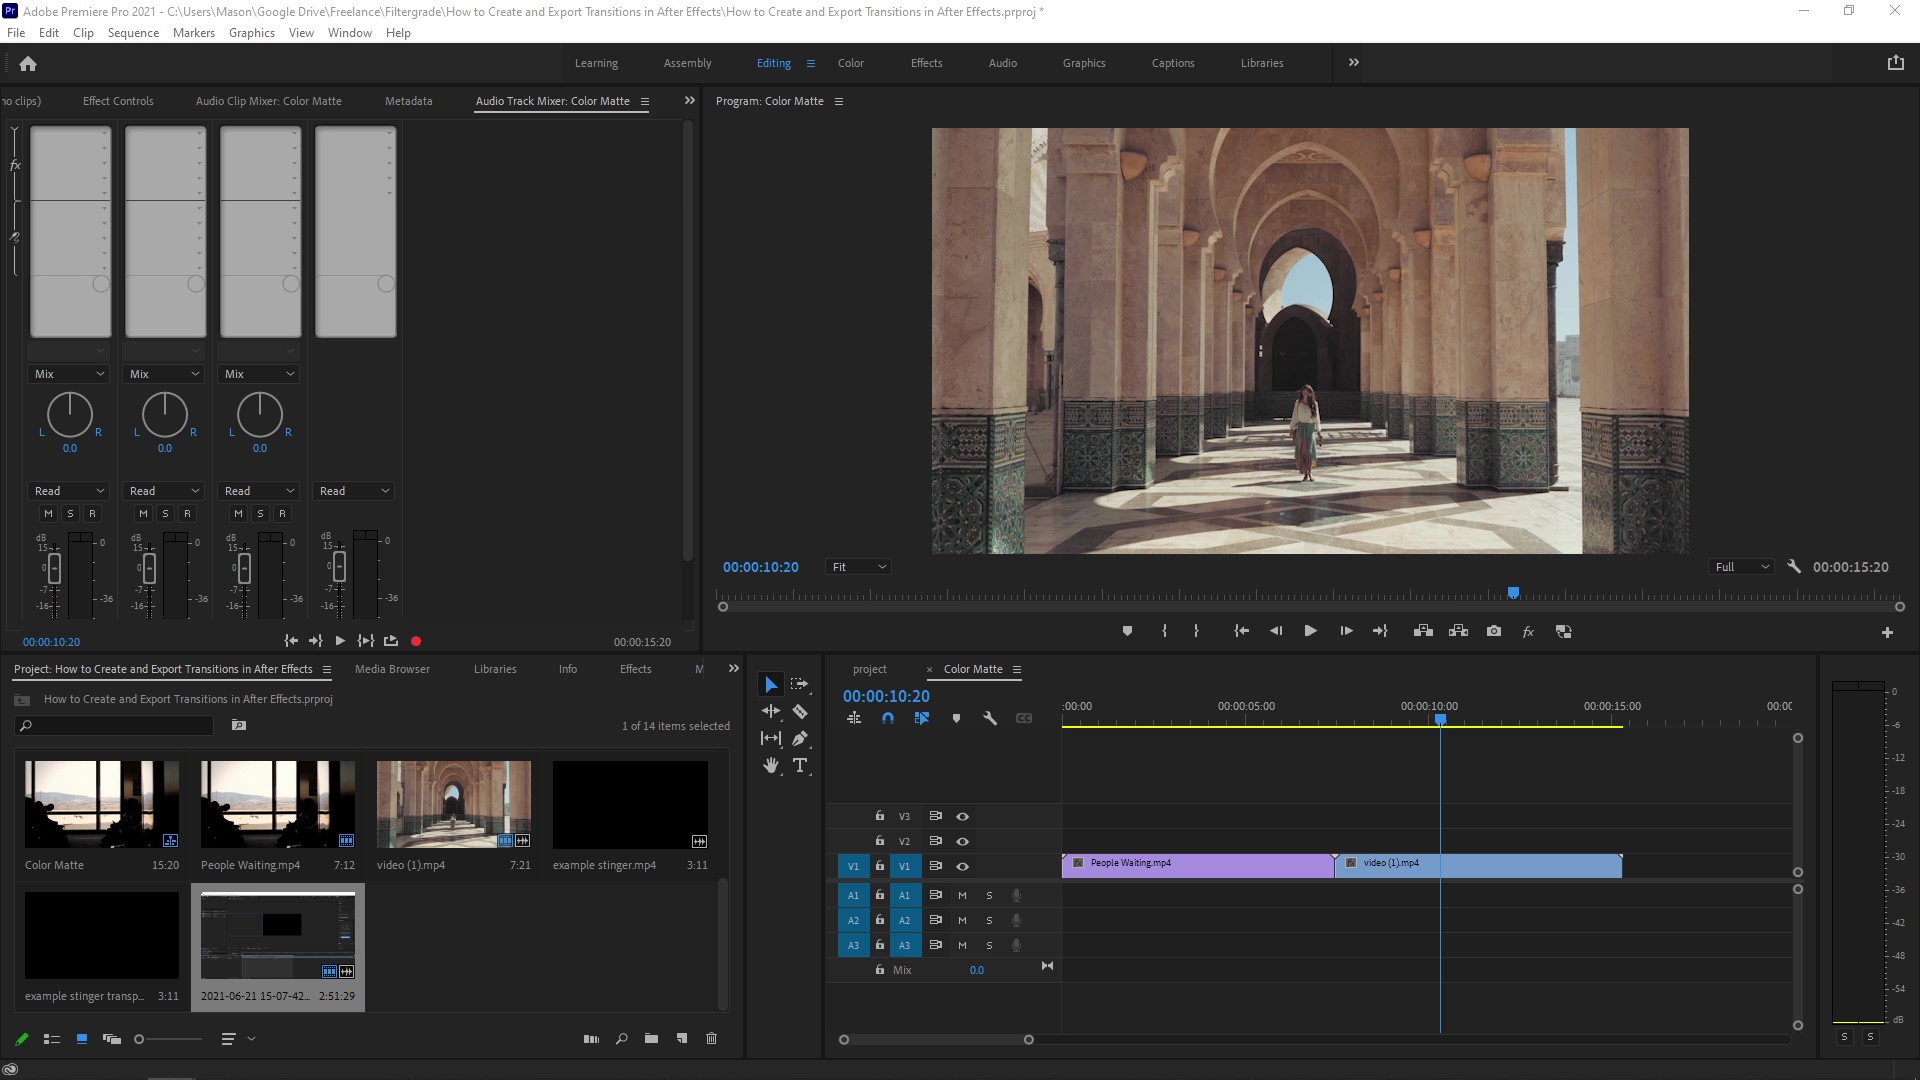
Task: Click the Razor tool icon in timeline
Action: [x=799, y=711]
